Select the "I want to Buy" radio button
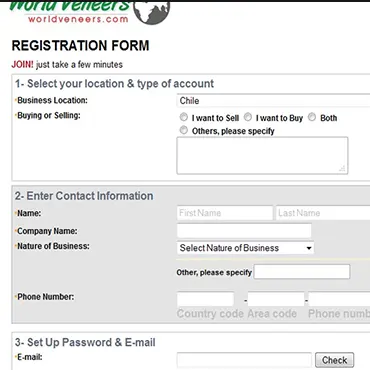The height and width of the screenshot is (370, 370). tap(248, 117)
